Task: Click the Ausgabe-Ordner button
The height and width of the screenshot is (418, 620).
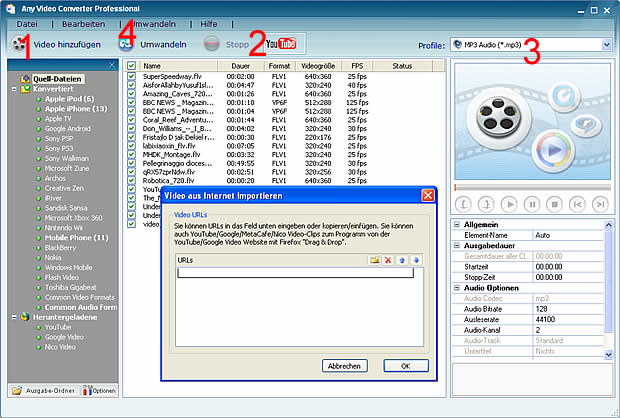Action: point(44,391)
